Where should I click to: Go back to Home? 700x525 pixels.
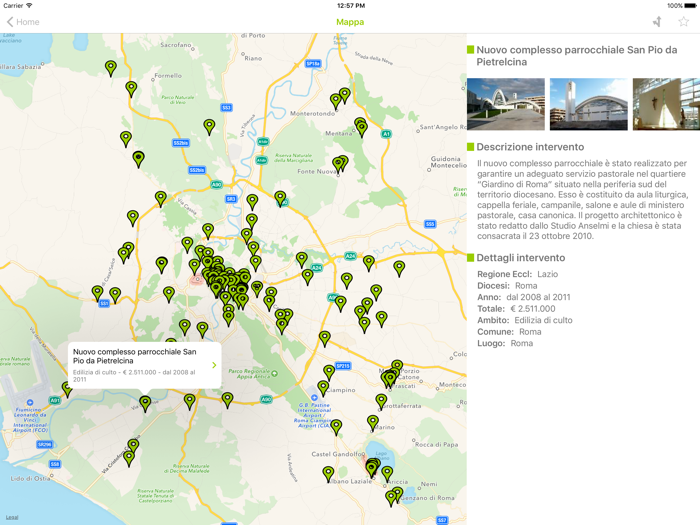click(23, 22)
